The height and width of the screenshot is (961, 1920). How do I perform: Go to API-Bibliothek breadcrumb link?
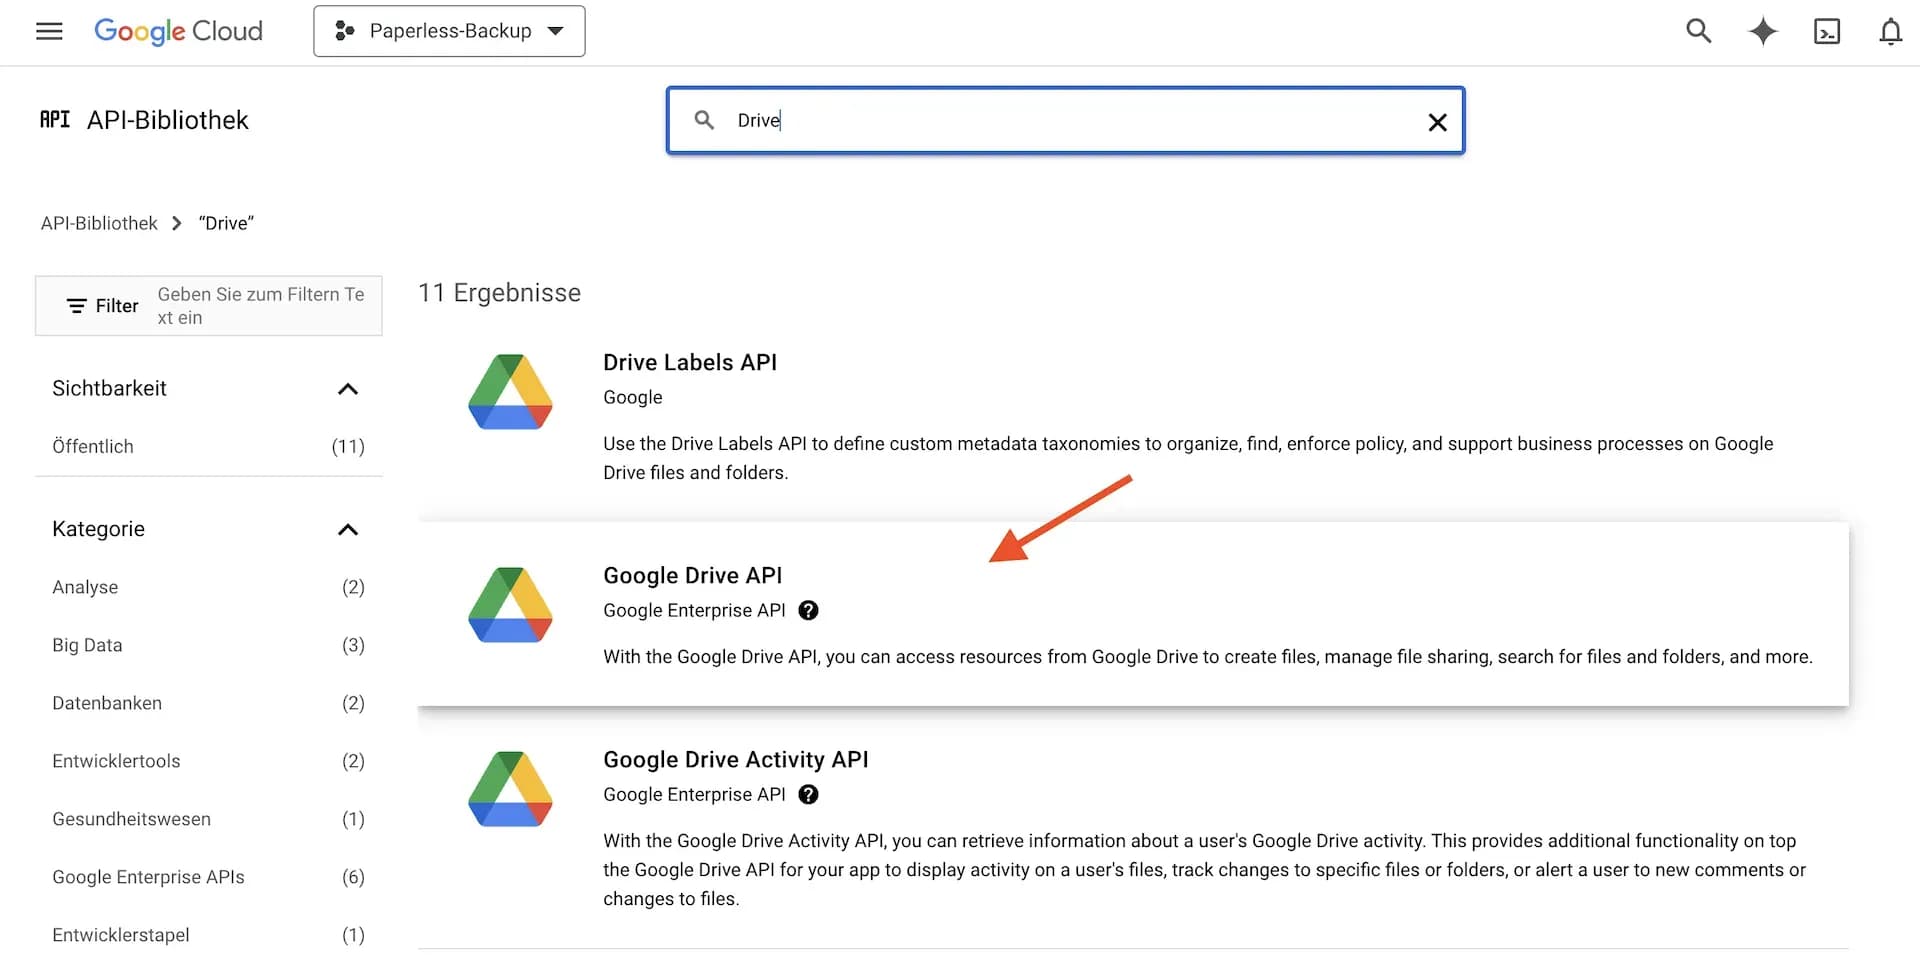(99, 223)
